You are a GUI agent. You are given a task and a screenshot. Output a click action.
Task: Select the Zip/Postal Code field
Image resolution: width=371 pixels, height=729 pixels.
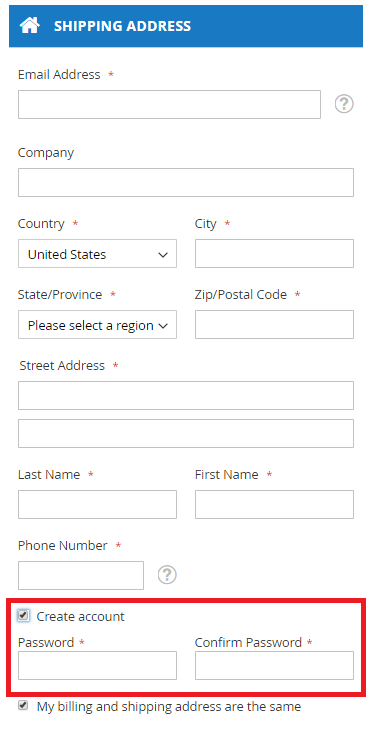tap(274, 325)
